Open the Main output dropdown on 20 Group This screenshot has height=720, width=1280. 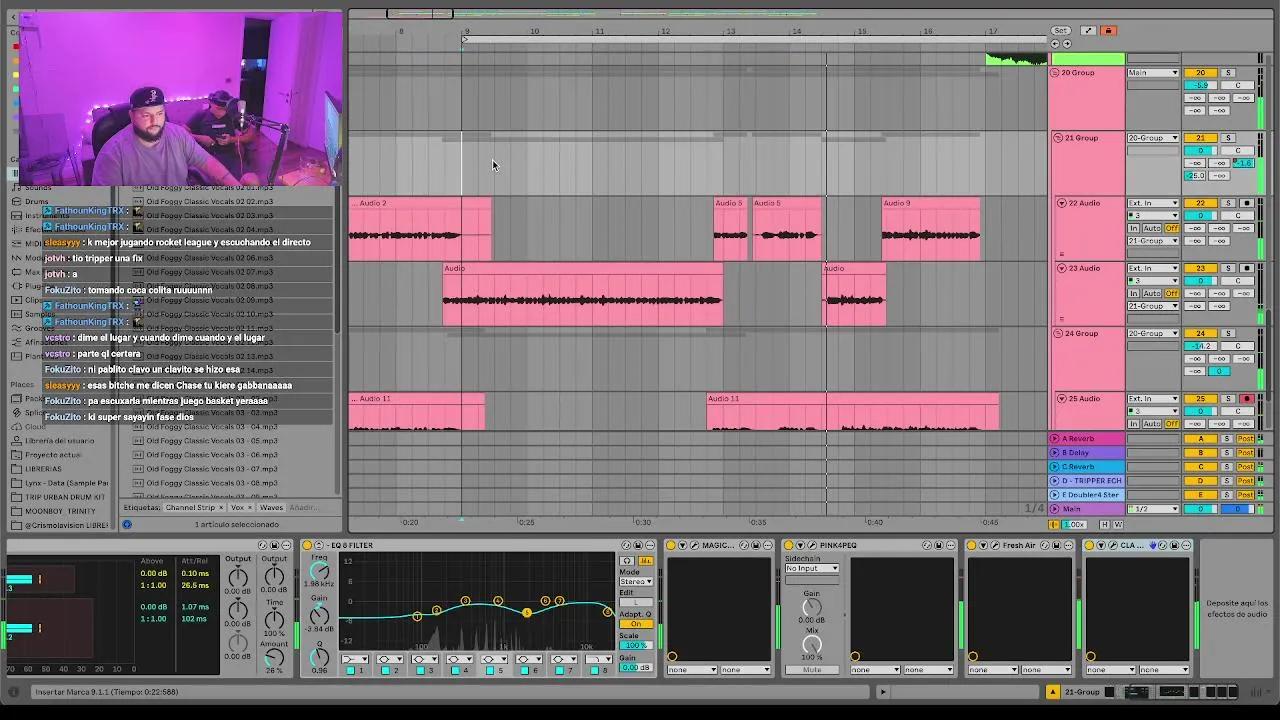click(1153, 72)
